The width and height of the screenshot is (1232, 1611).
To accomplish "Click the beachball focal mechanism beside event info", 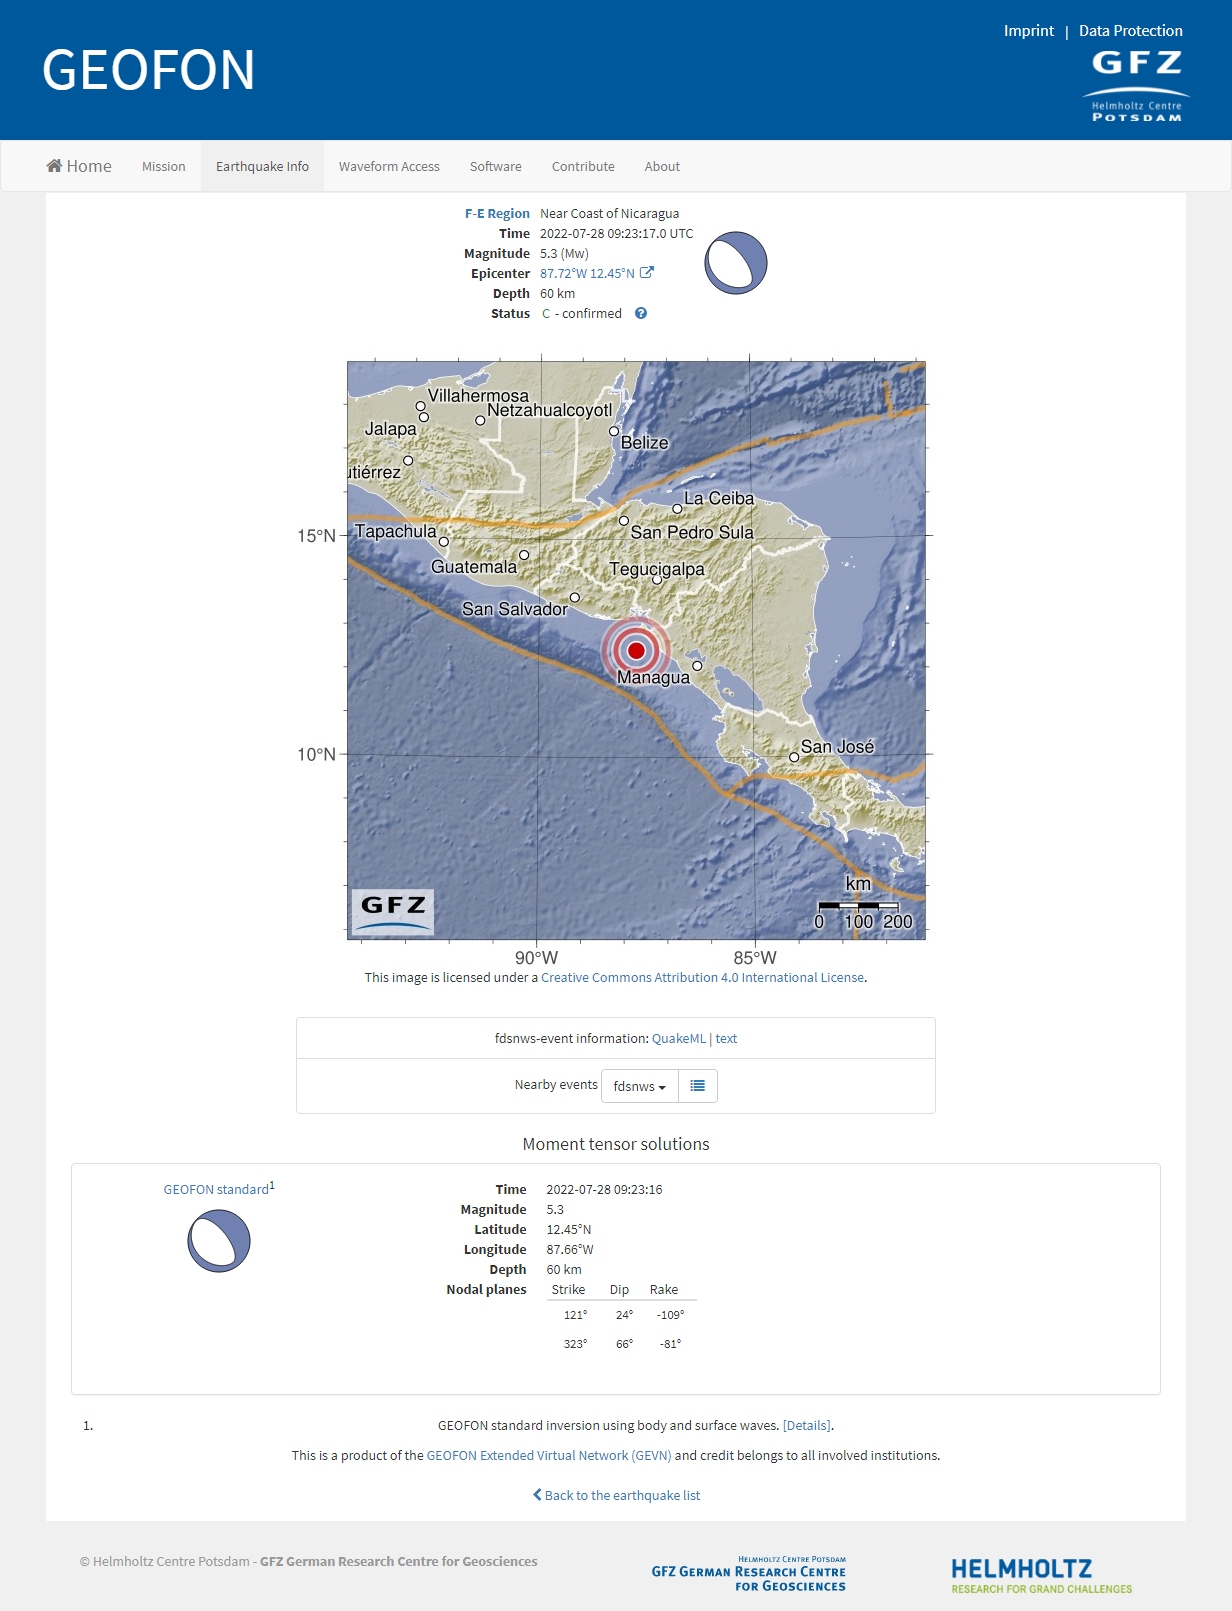I will [x=736, y=263].
